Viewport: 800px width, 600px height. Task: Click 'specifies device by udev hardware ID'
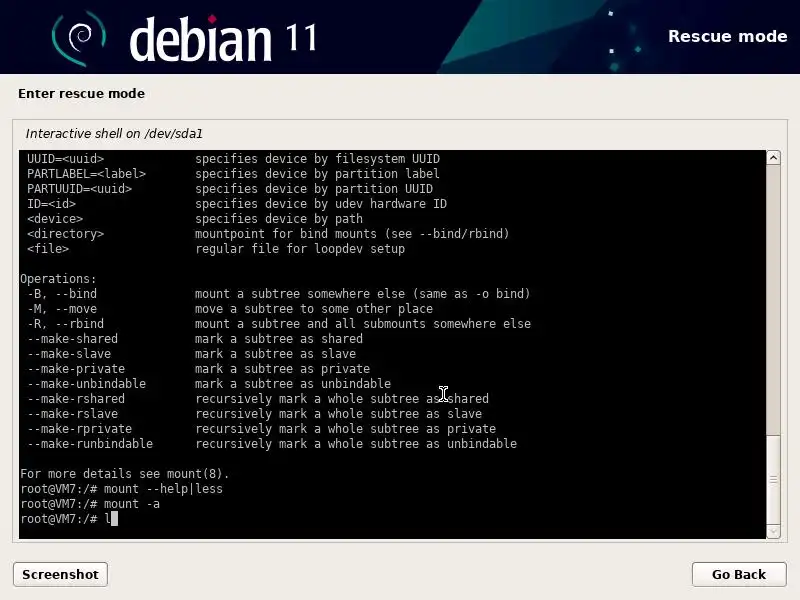[321, 204]
